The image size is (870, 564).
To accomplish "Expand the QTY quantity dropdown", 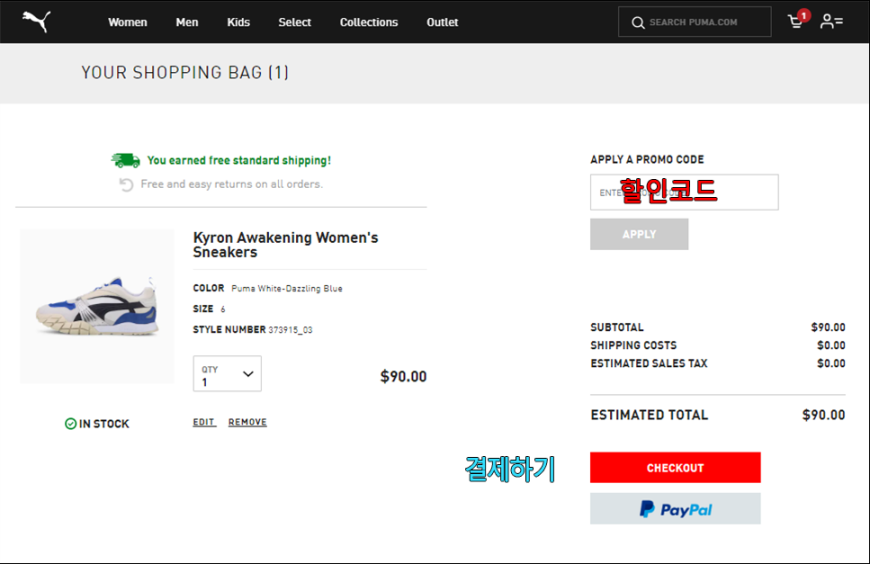I will coord(227,374).
